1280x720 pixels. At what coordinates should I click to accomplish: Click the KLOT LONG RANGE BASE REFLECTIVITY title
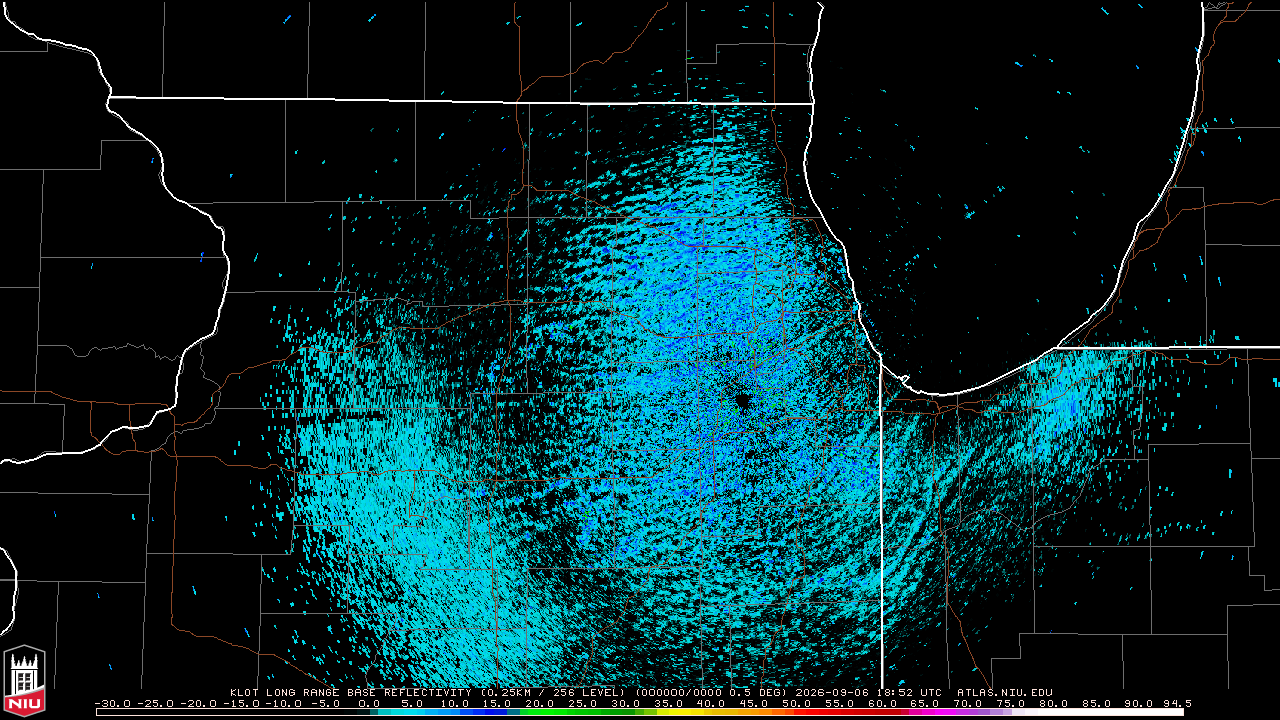(x=353, y=692)
